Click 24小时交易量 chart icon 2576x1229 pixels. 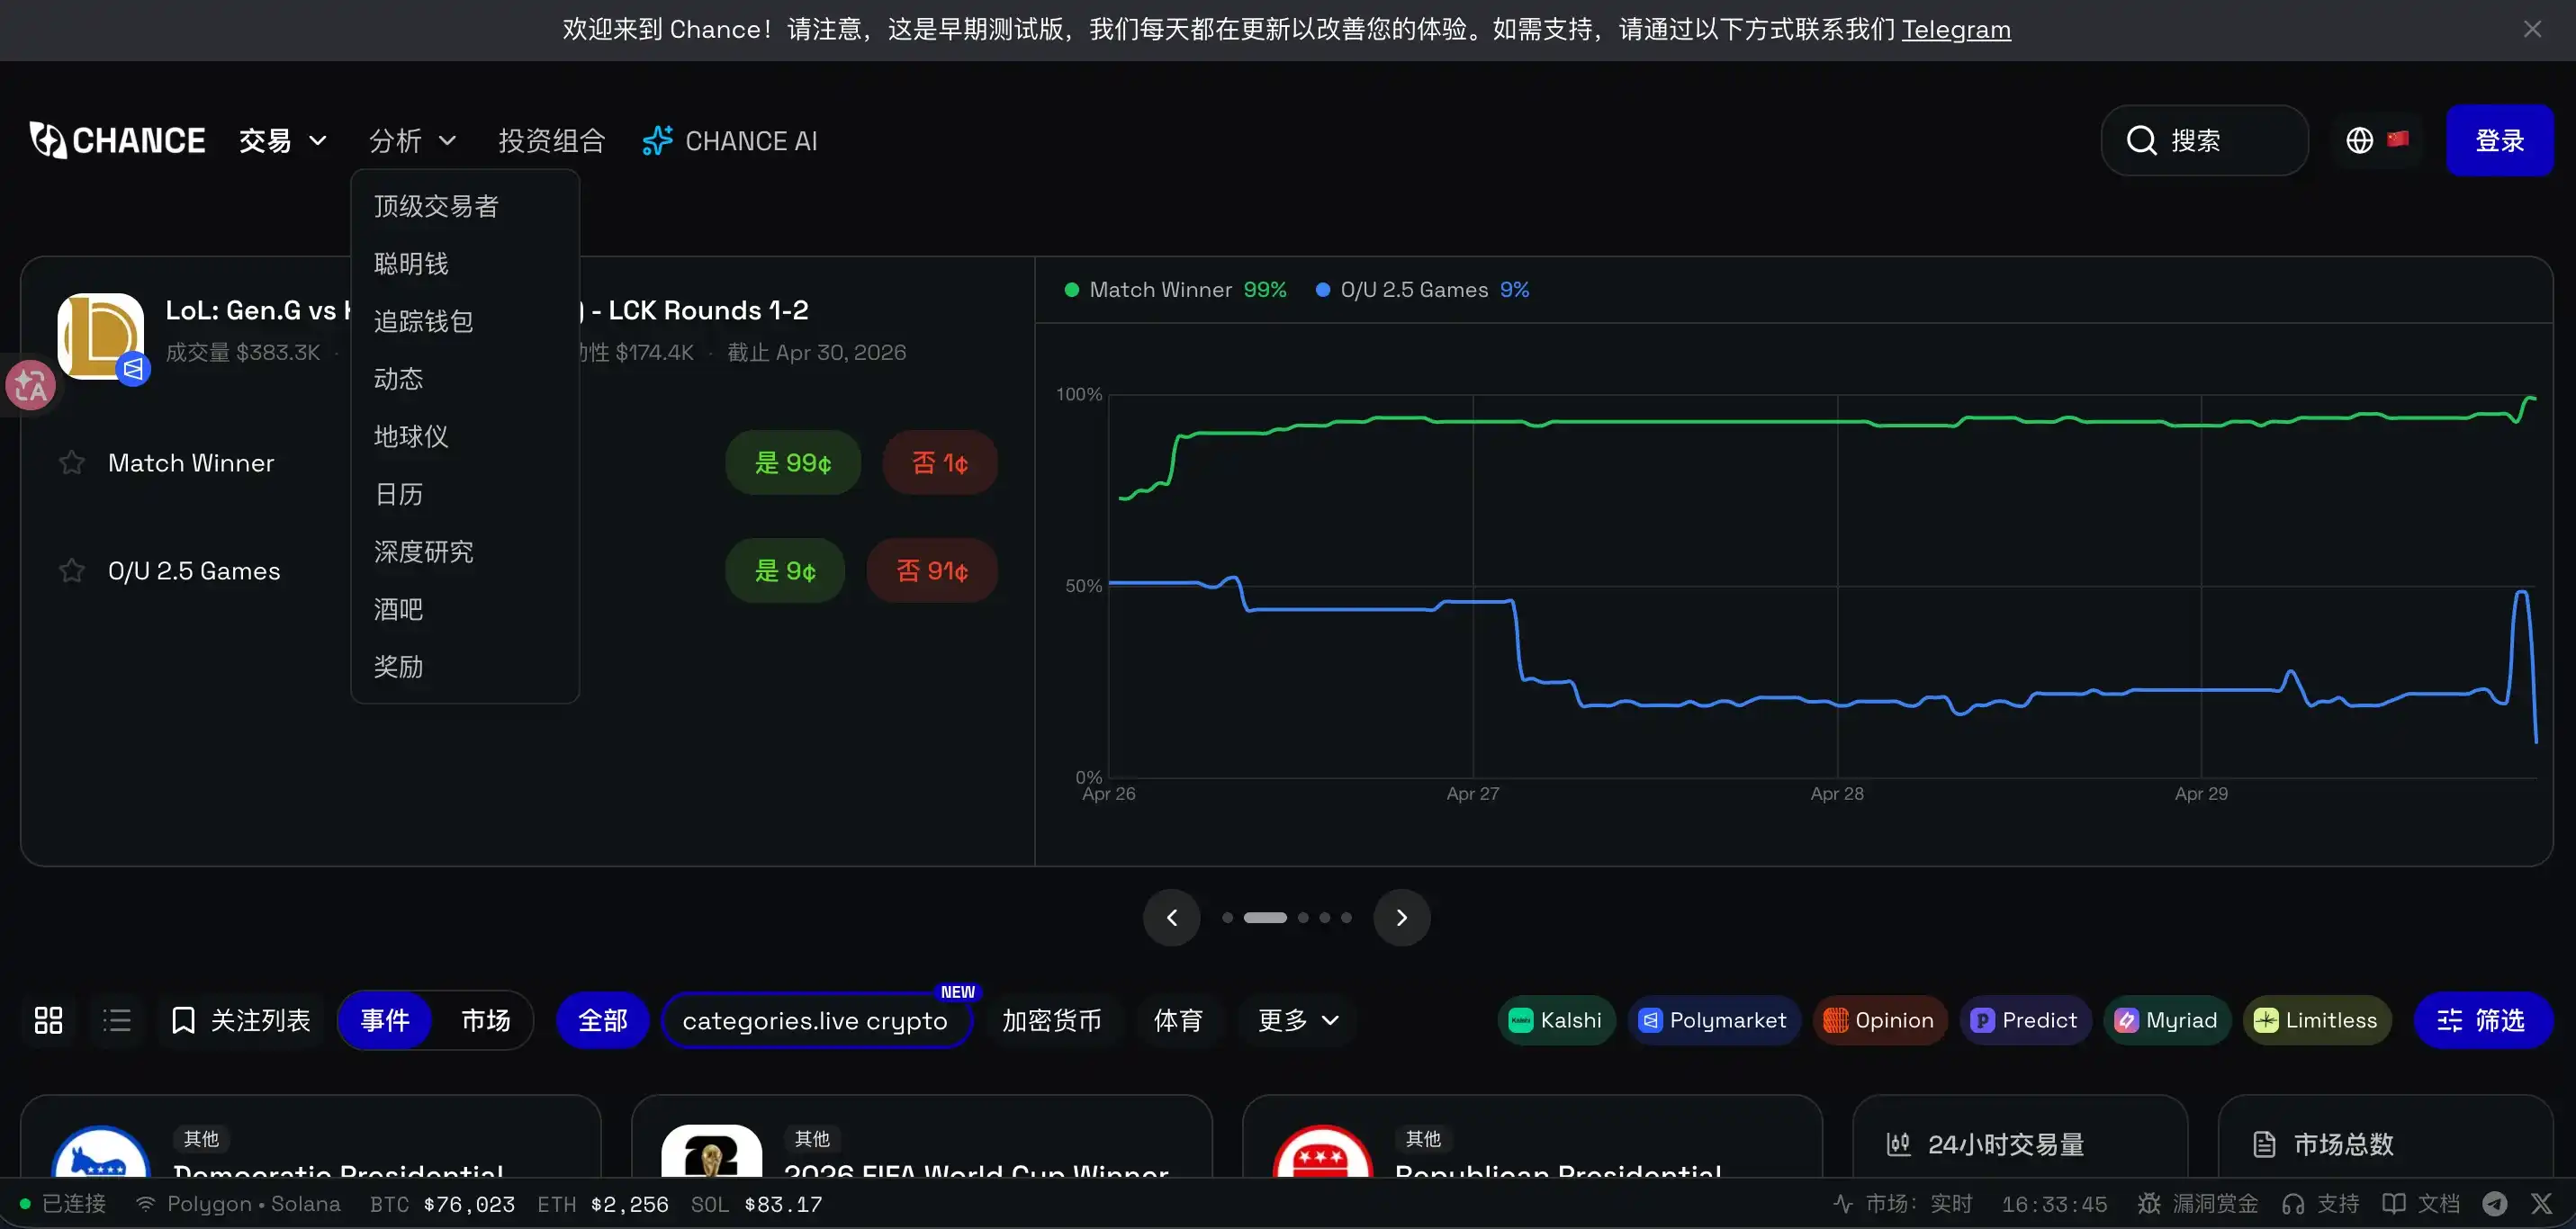click(1898, 1145)
